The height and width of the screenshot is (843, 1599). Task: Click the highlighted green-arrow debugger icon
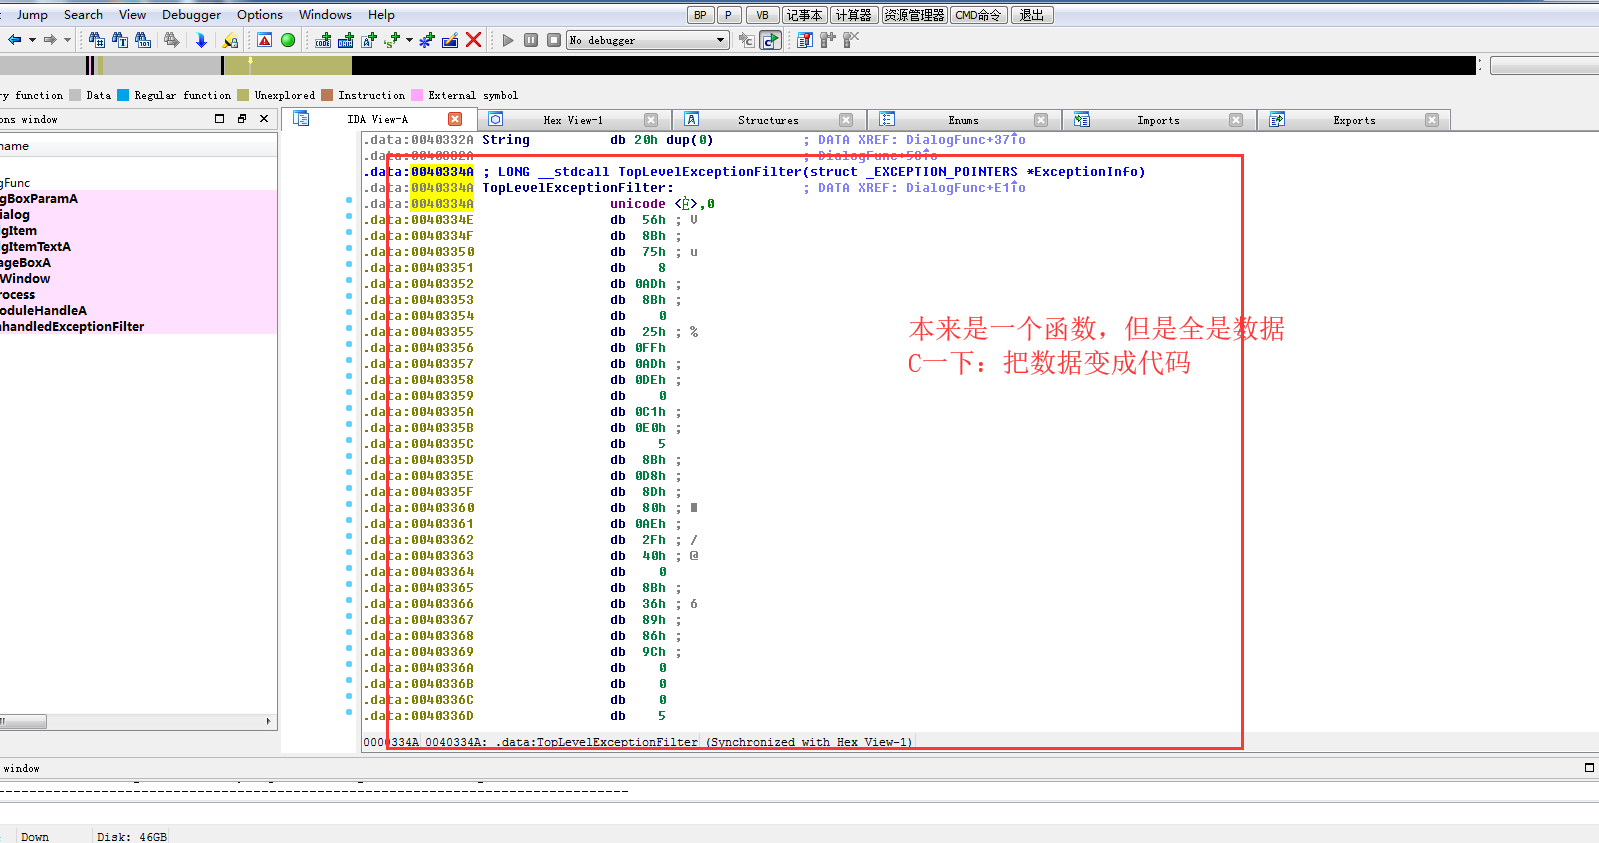[x=770, y=40]
